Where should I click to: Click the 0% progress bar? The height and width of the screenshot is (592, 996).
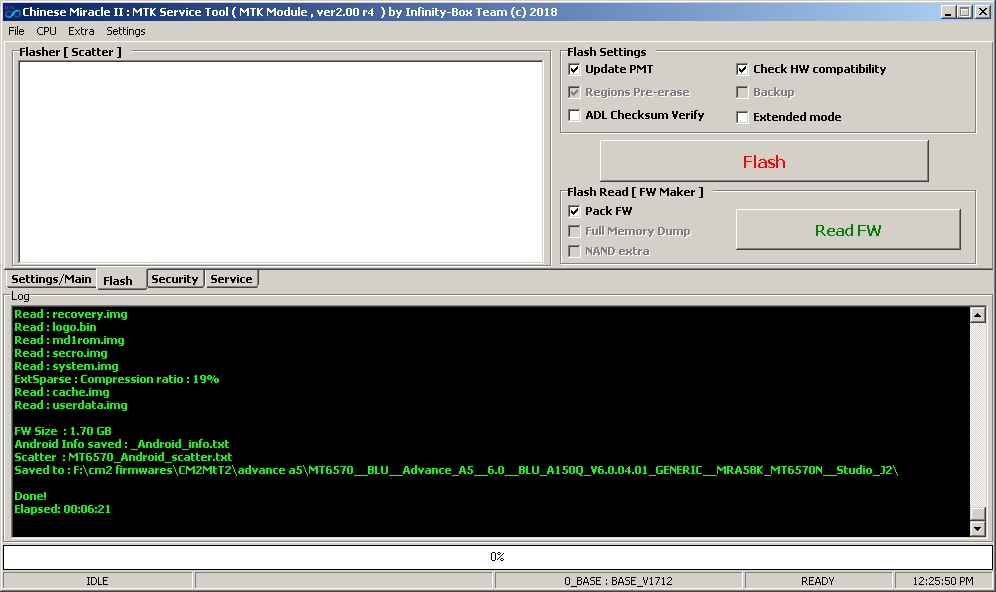click(x=497, y=557)
